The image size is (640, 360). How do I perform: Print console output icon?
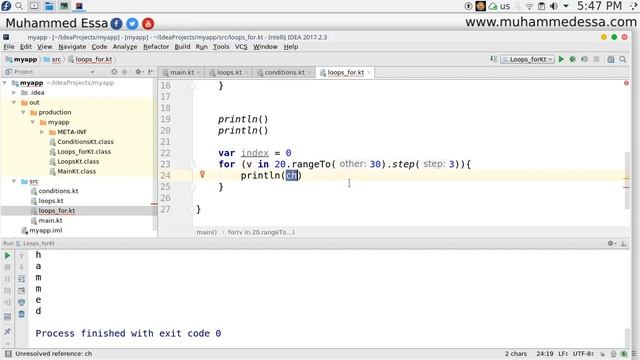pos(22,302)
